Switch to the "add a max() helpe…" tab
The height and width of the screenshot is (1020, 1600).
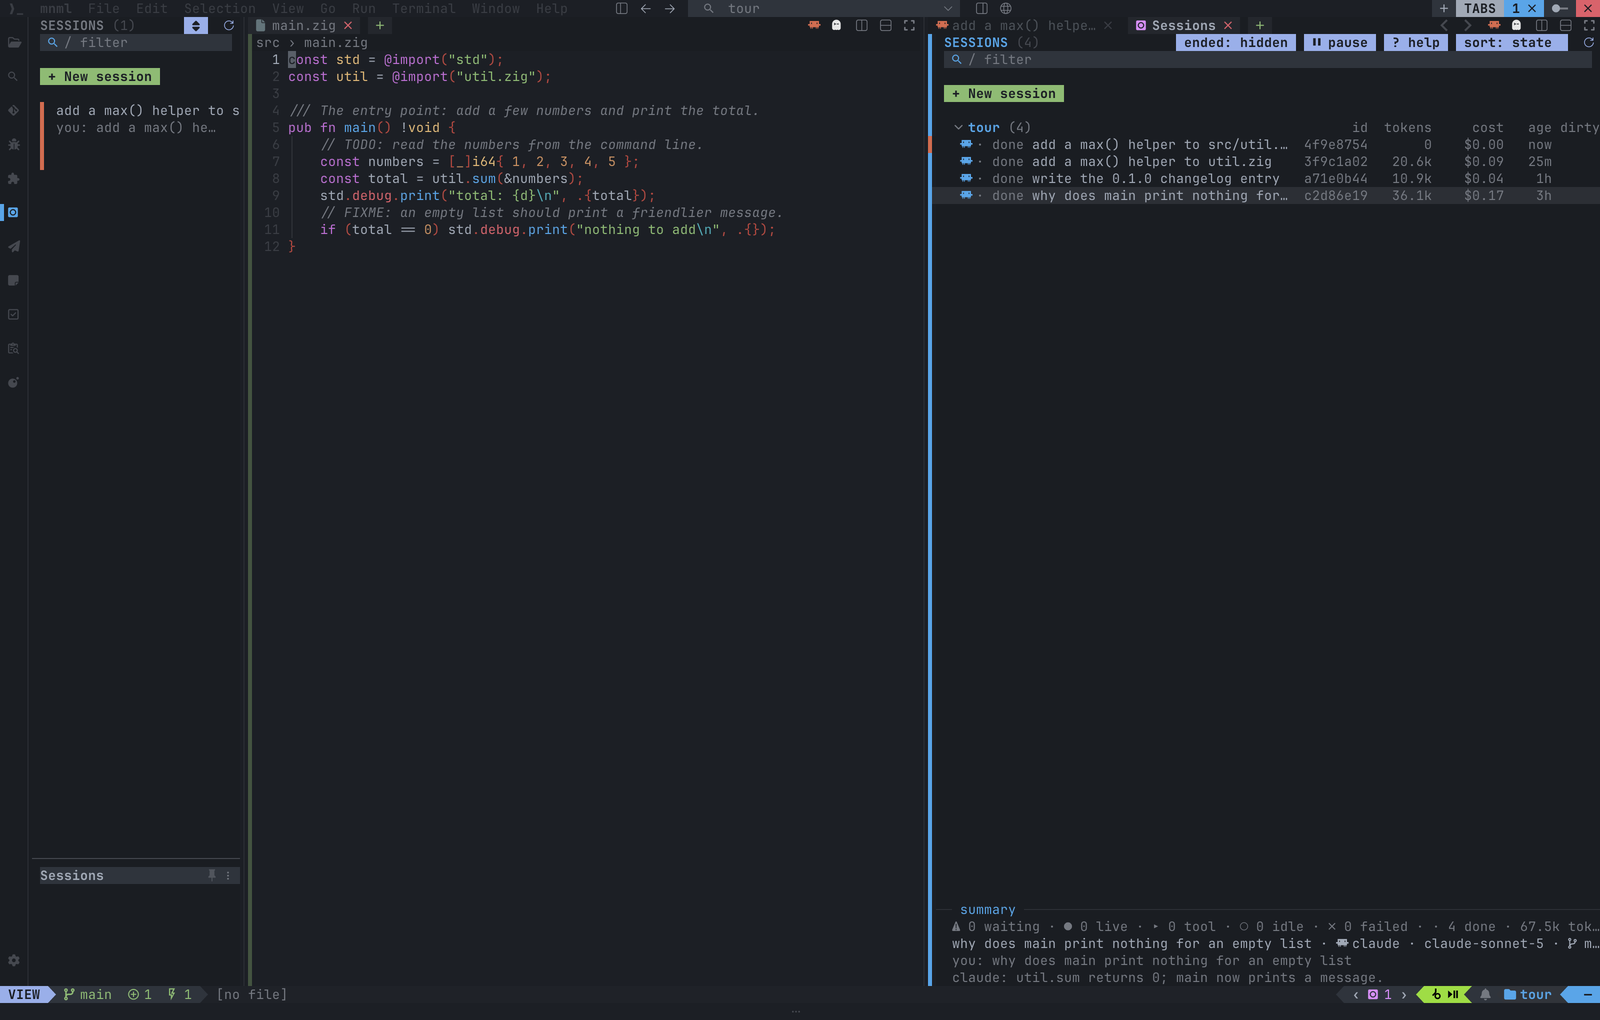1024,26
